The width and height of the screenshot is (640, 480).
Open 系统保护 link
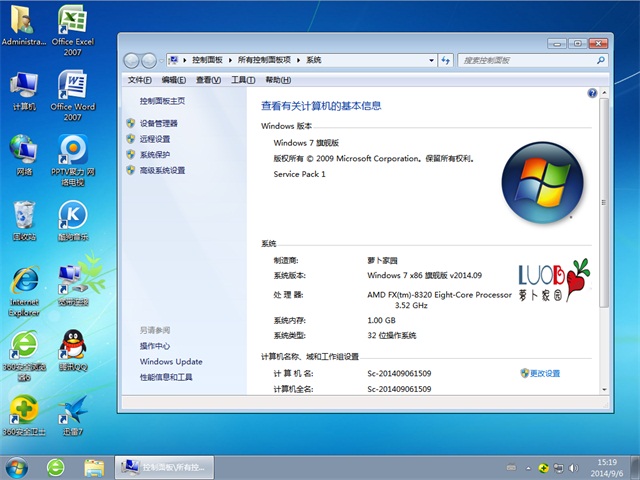(x=155, y=155)
